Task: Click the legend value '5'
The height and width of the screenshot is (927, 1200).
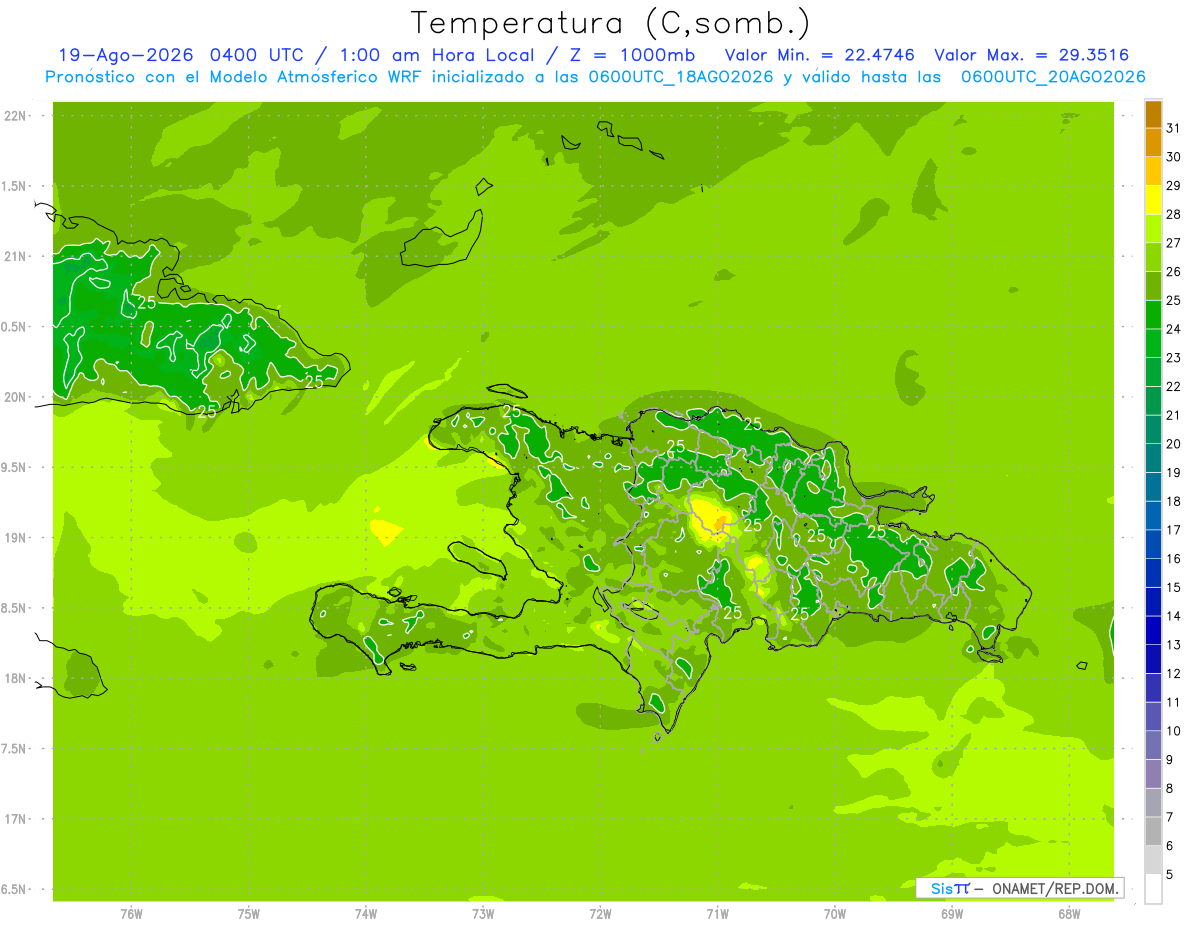Action: pyautogui.click(x=1170, y=875)
